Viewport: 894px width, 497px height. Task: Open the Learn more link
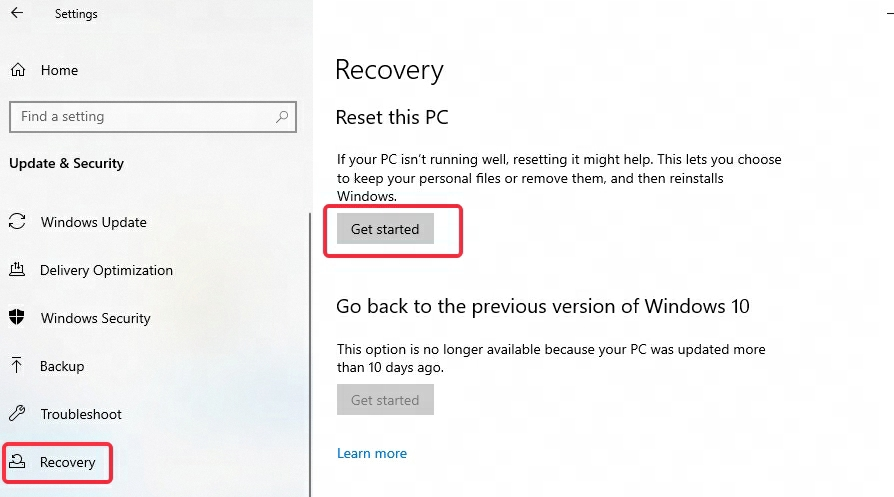(372, 453)
